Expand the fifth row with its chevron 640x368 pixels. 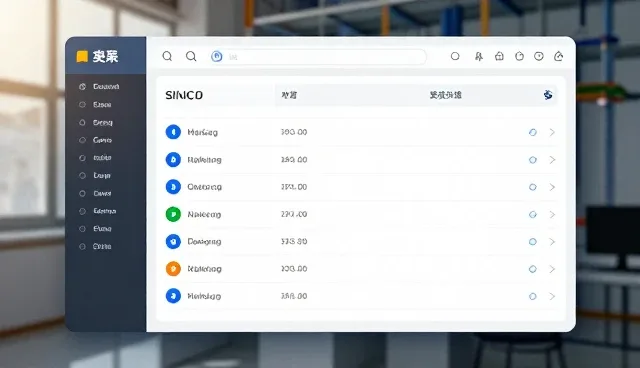tap(552, 242)
